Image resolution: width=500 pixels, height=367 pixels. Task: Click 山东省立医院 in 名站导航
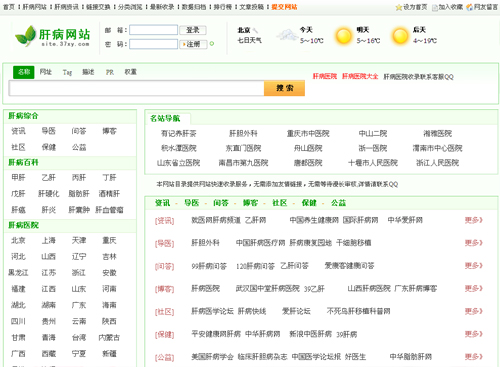pos(179,163)
